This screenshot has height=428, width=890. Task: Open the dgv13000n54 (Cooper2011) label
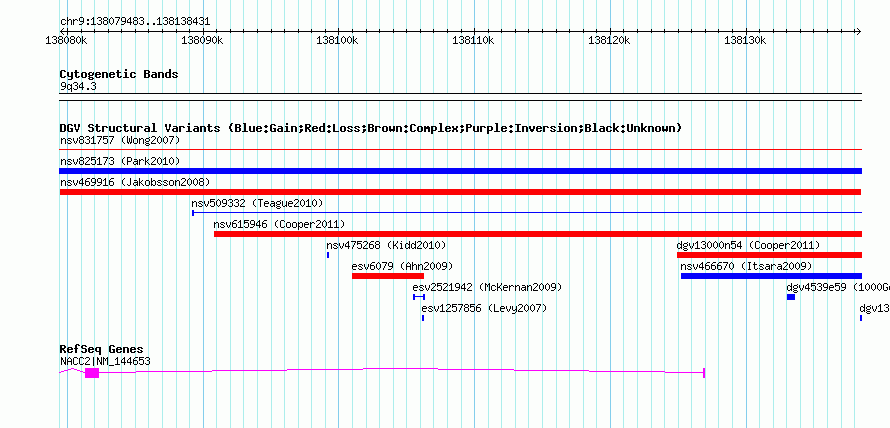(748, 245)
